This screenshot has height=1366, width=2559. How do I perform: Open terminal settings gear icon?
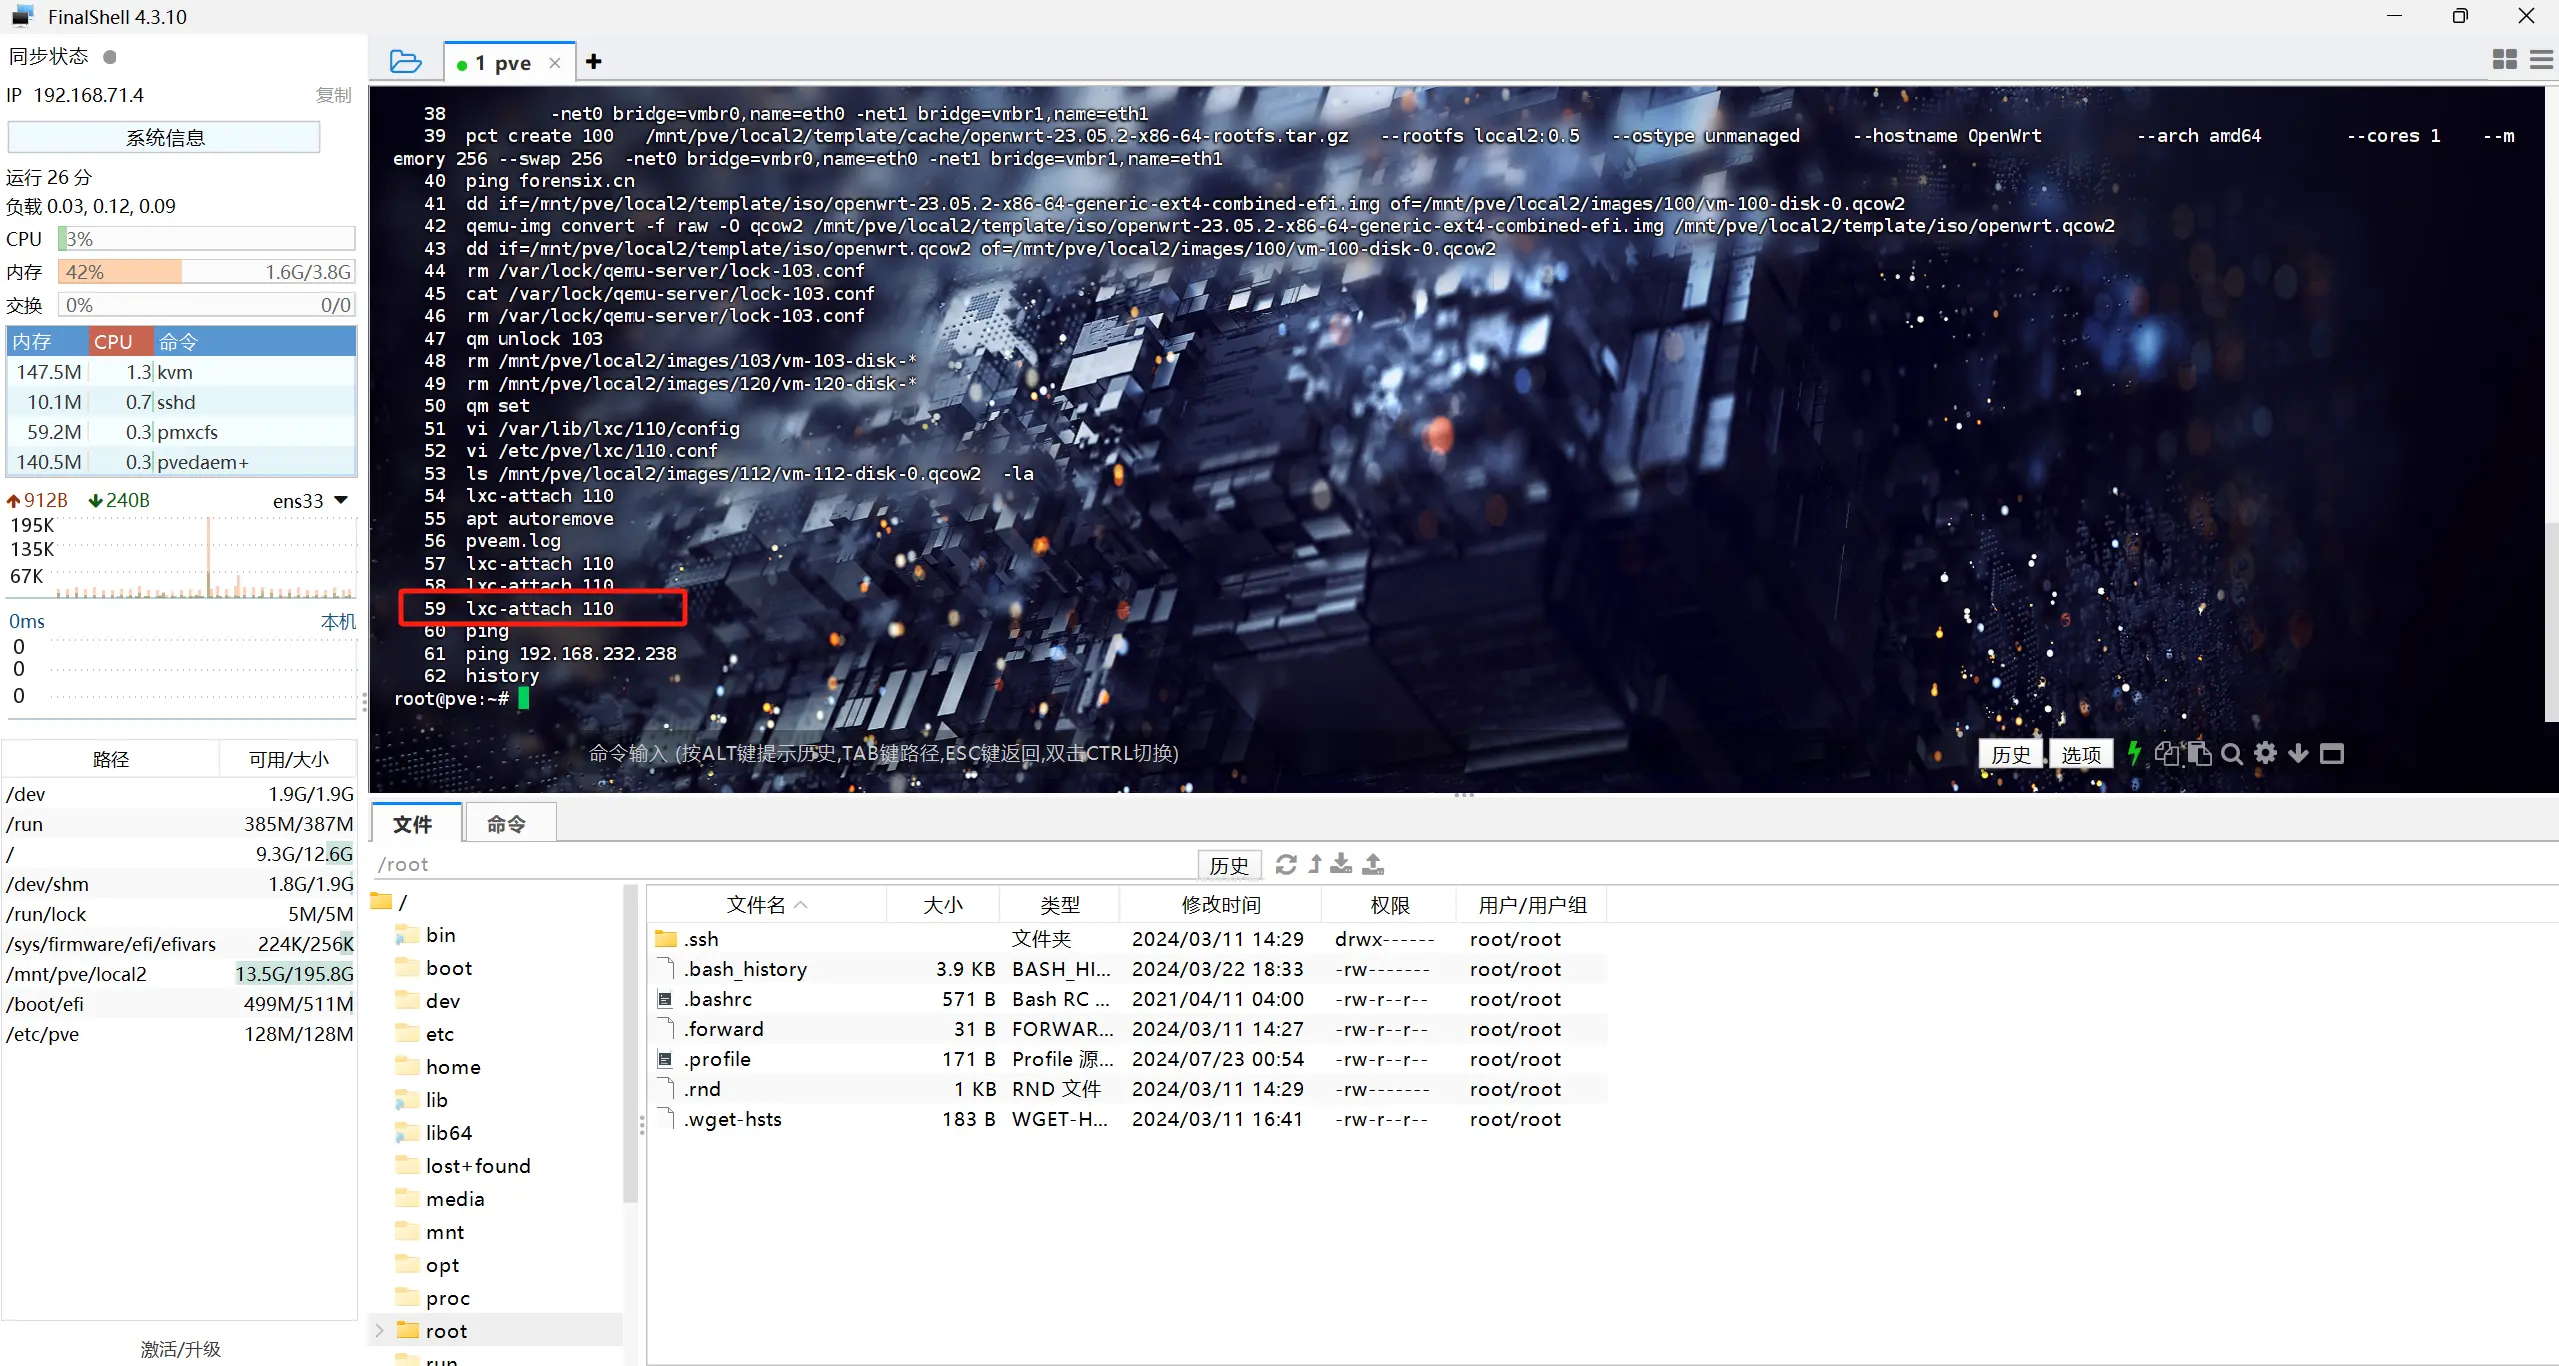click(2265, 753)
